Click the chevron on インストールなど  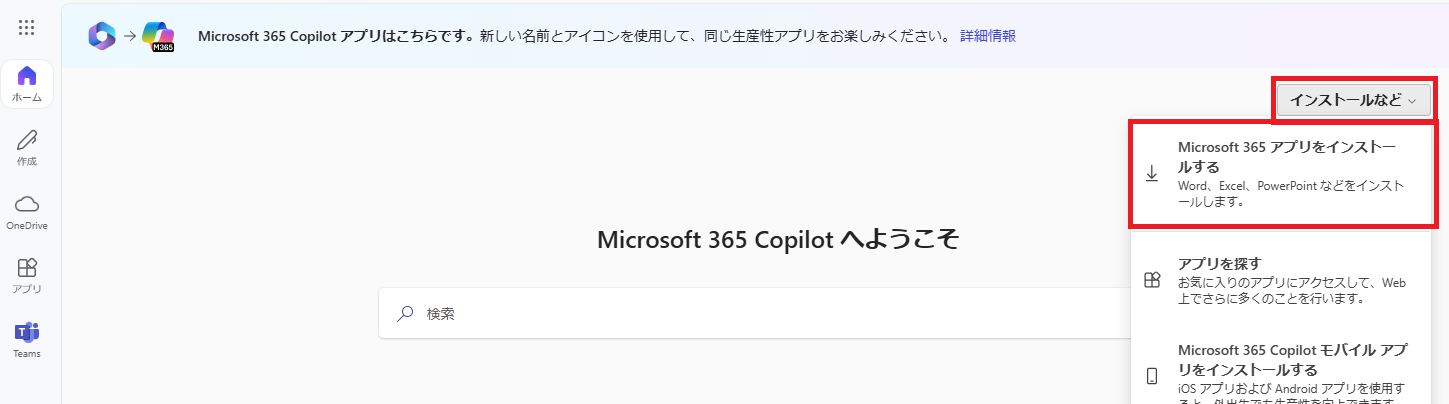[1412, 100]
